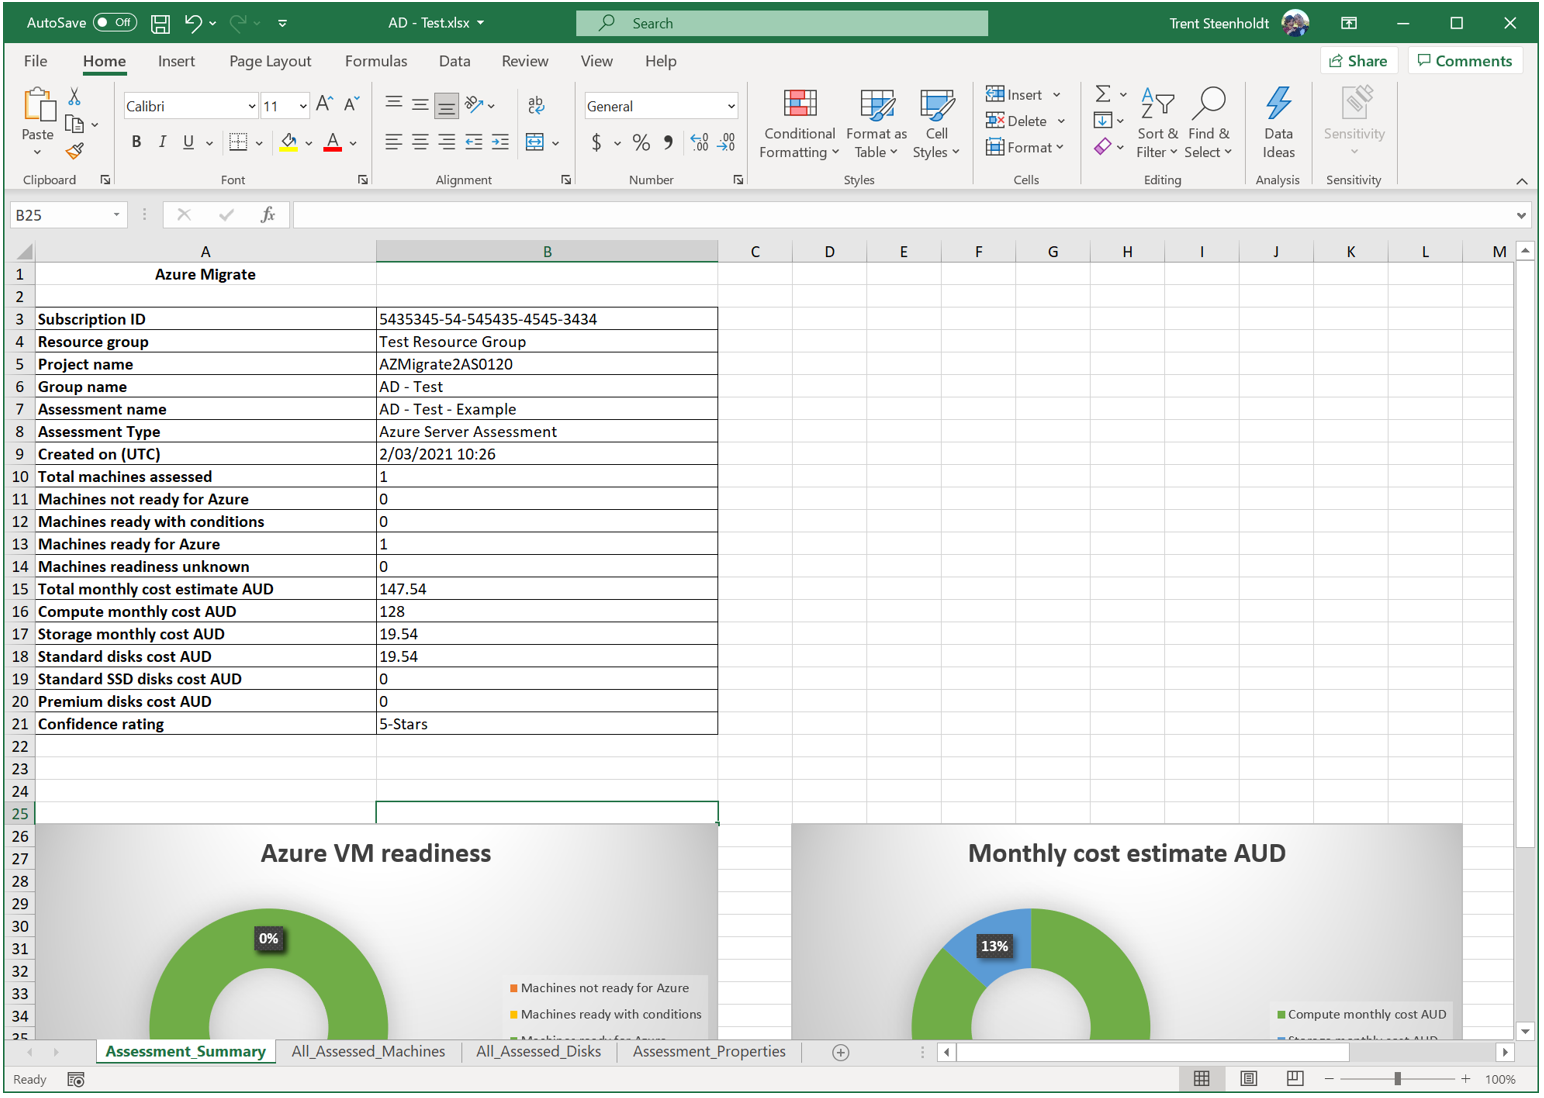
Task: Click the Decrease Indent icon
Action: tap(473, 142)
